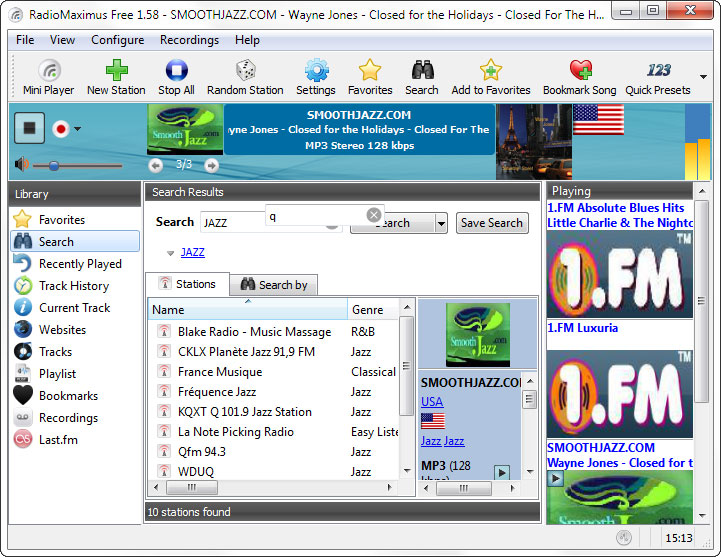
Task: Open the Help menu
Action: pos(247,40)
